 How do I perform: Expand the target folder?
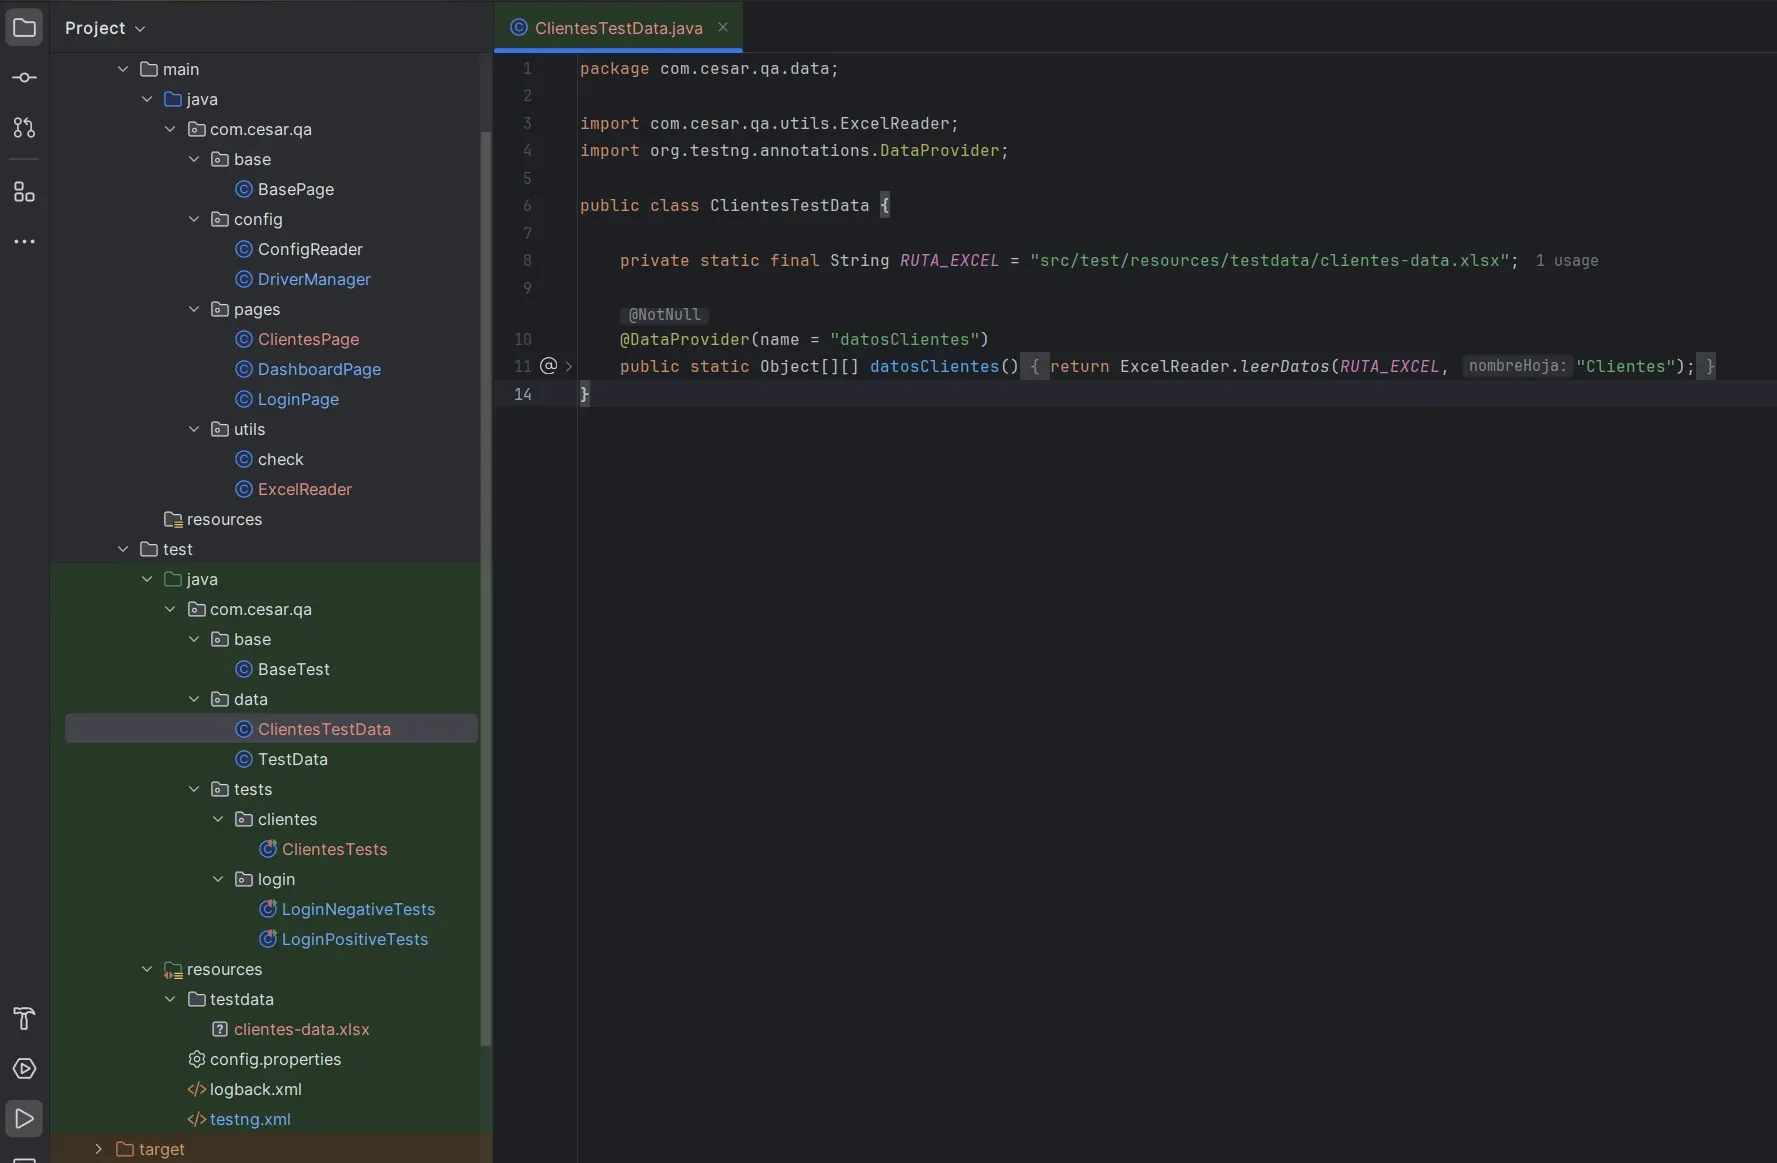(97, 1149)
